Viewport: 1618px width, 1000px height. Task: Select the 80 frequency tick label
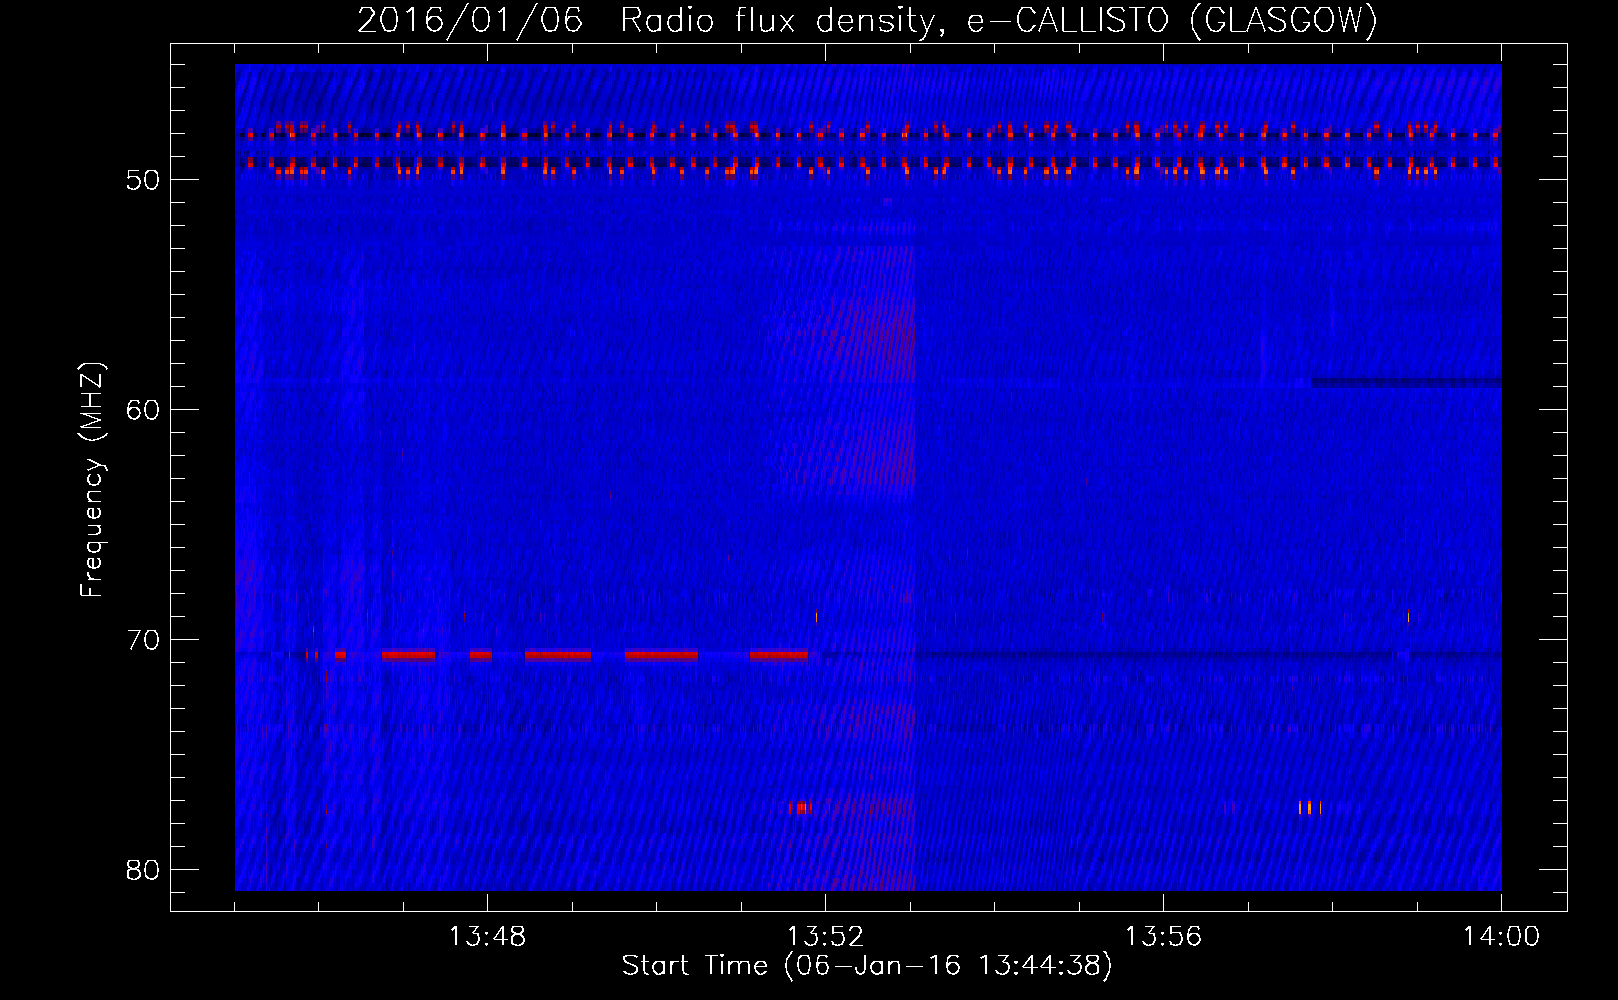point(143,870)
